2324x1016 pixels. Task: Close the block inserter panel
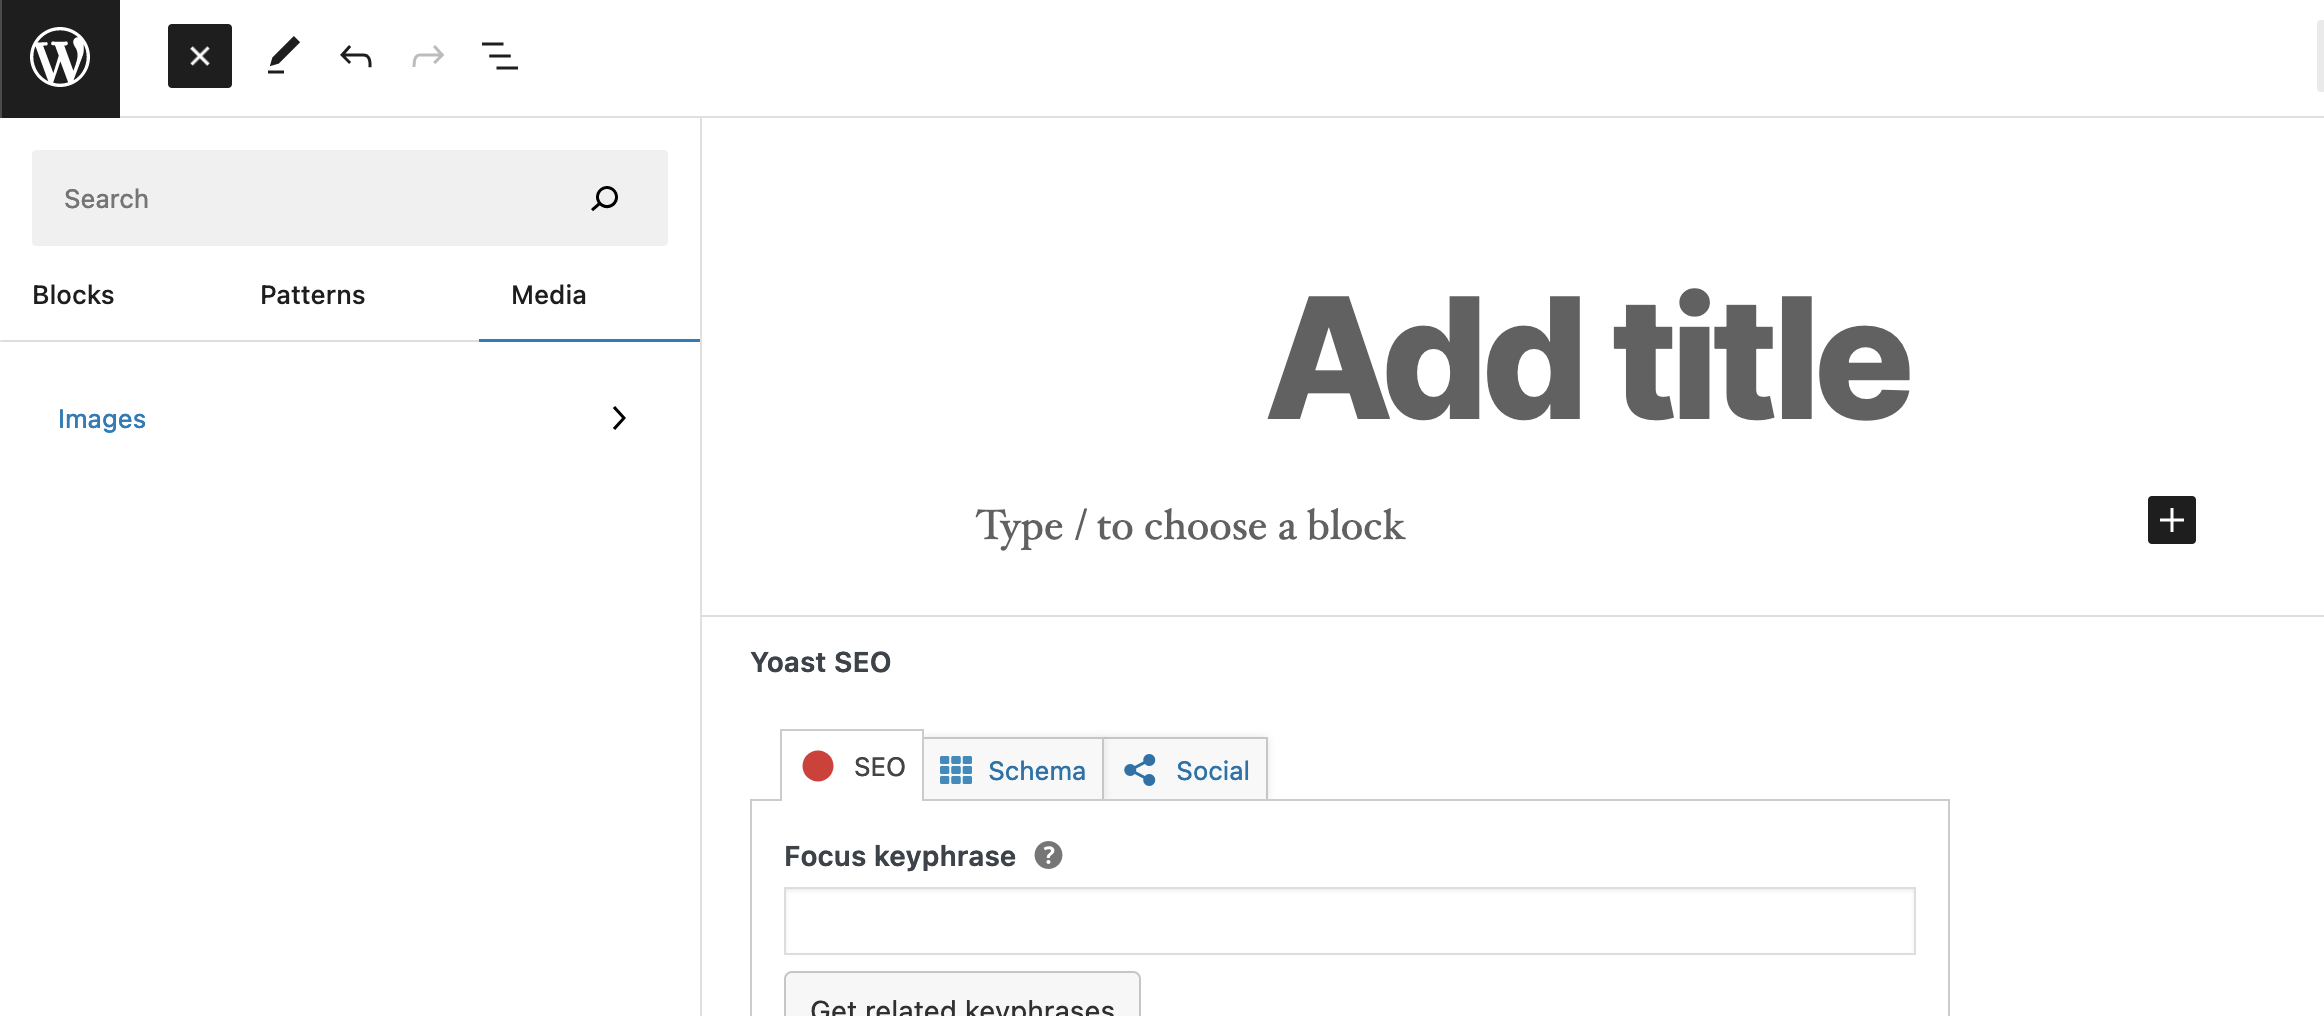coord(199,56)
